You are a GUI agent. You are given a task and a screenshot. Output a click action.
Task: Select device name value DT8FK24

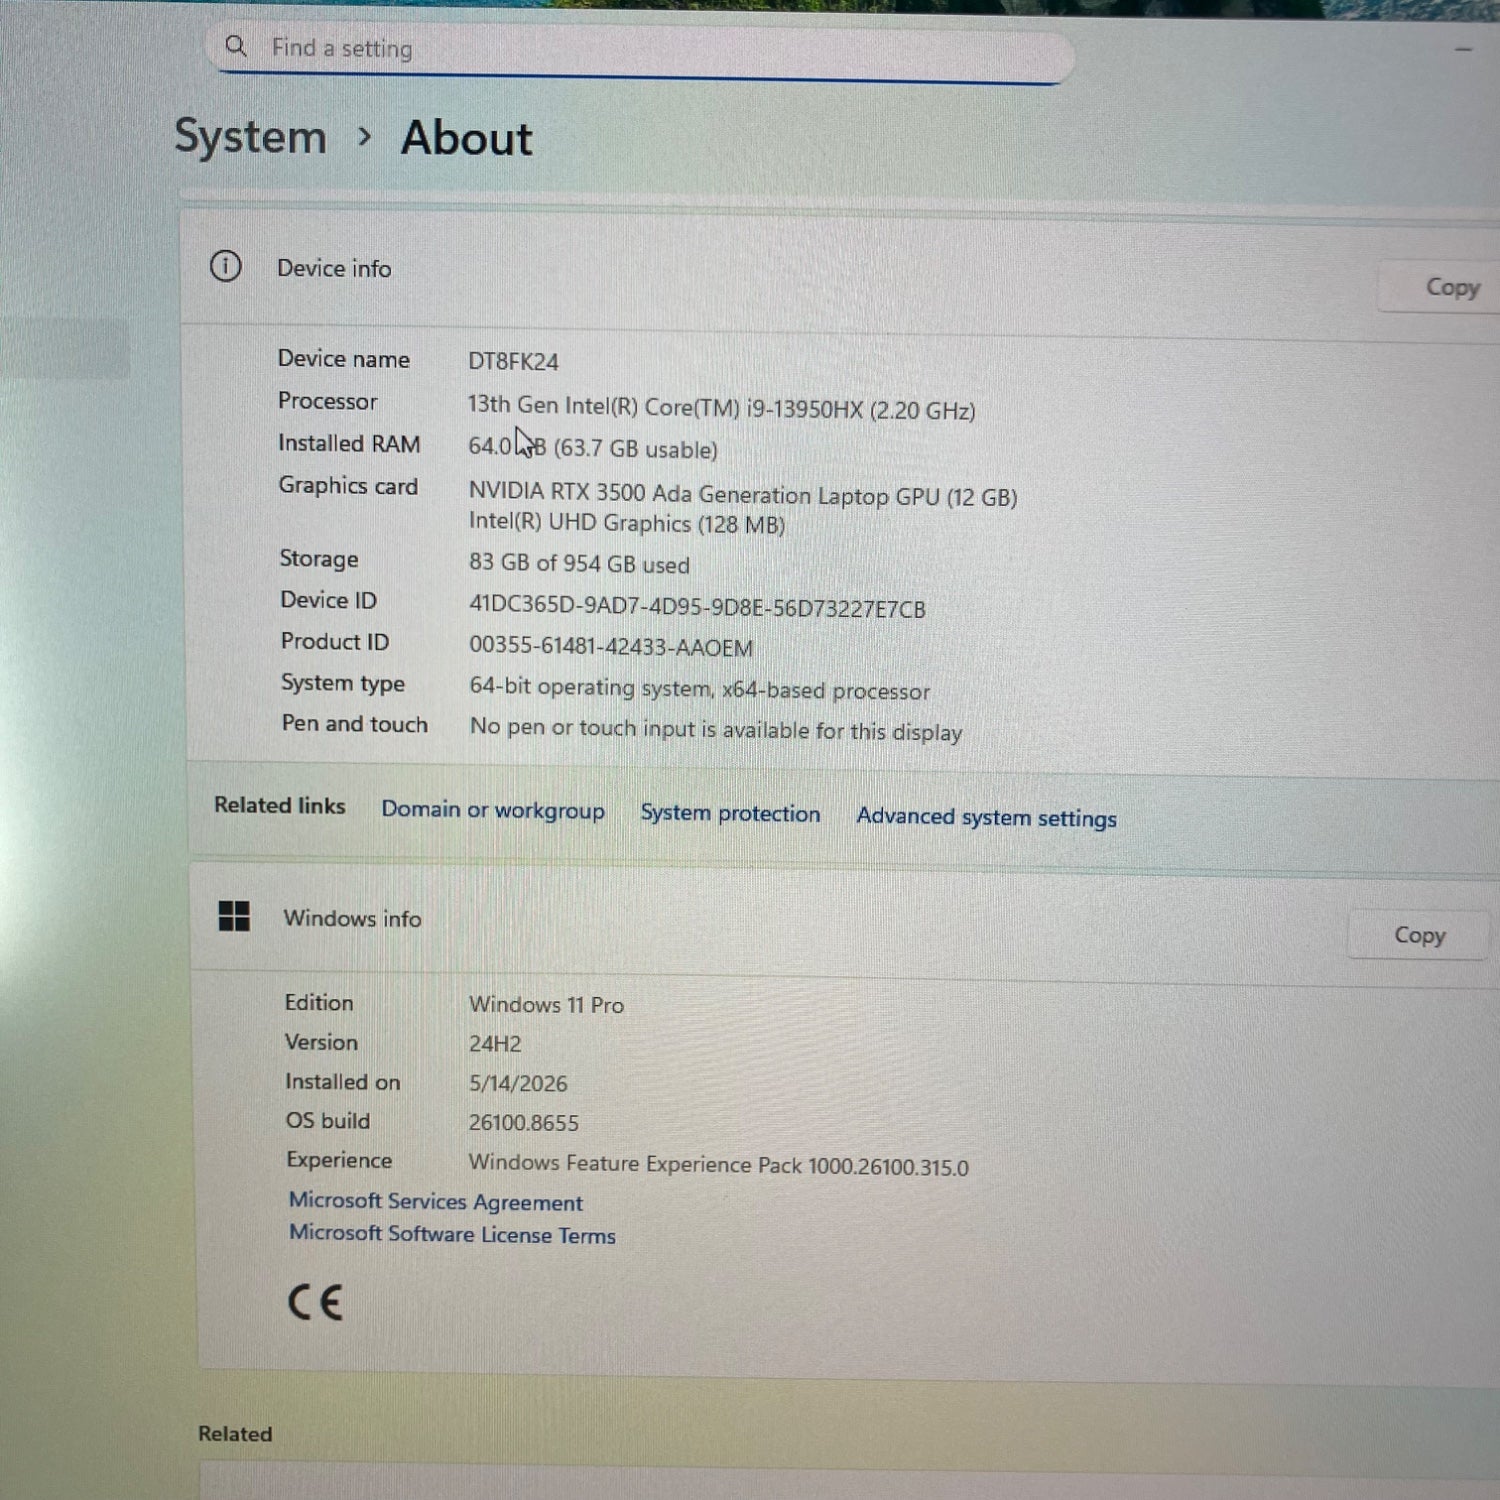click(513, 361)
